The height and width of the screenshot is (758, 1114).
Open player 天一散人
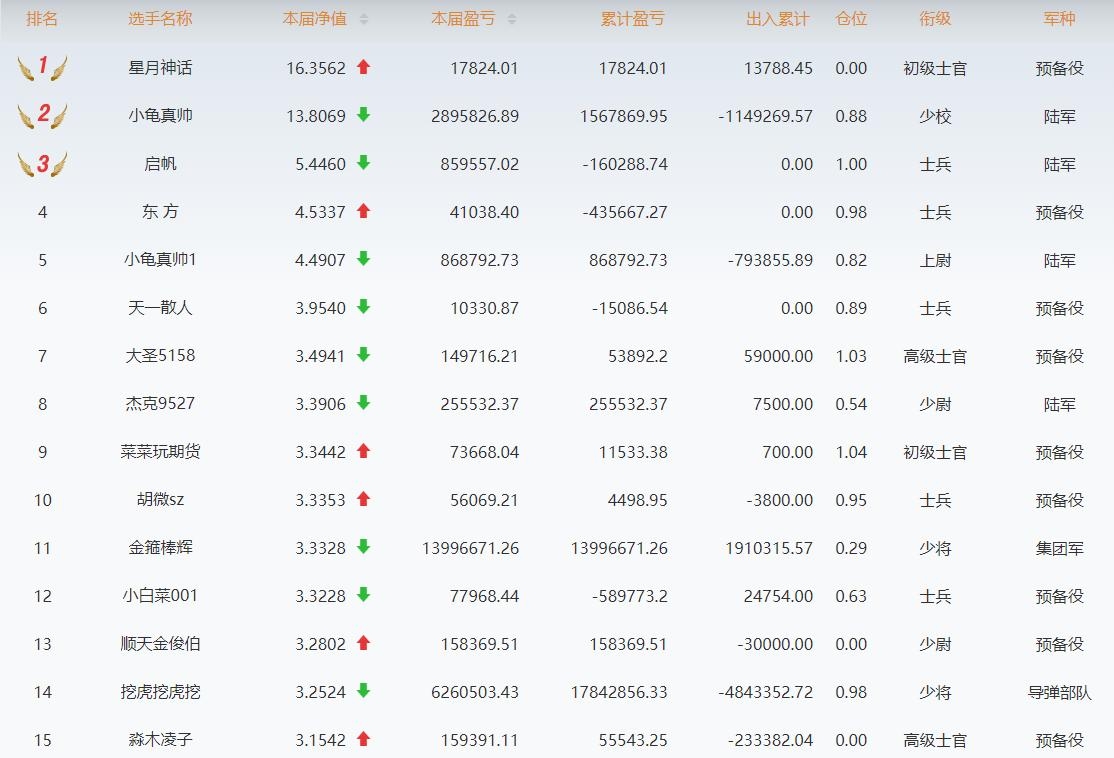click(x=160, y=307)
